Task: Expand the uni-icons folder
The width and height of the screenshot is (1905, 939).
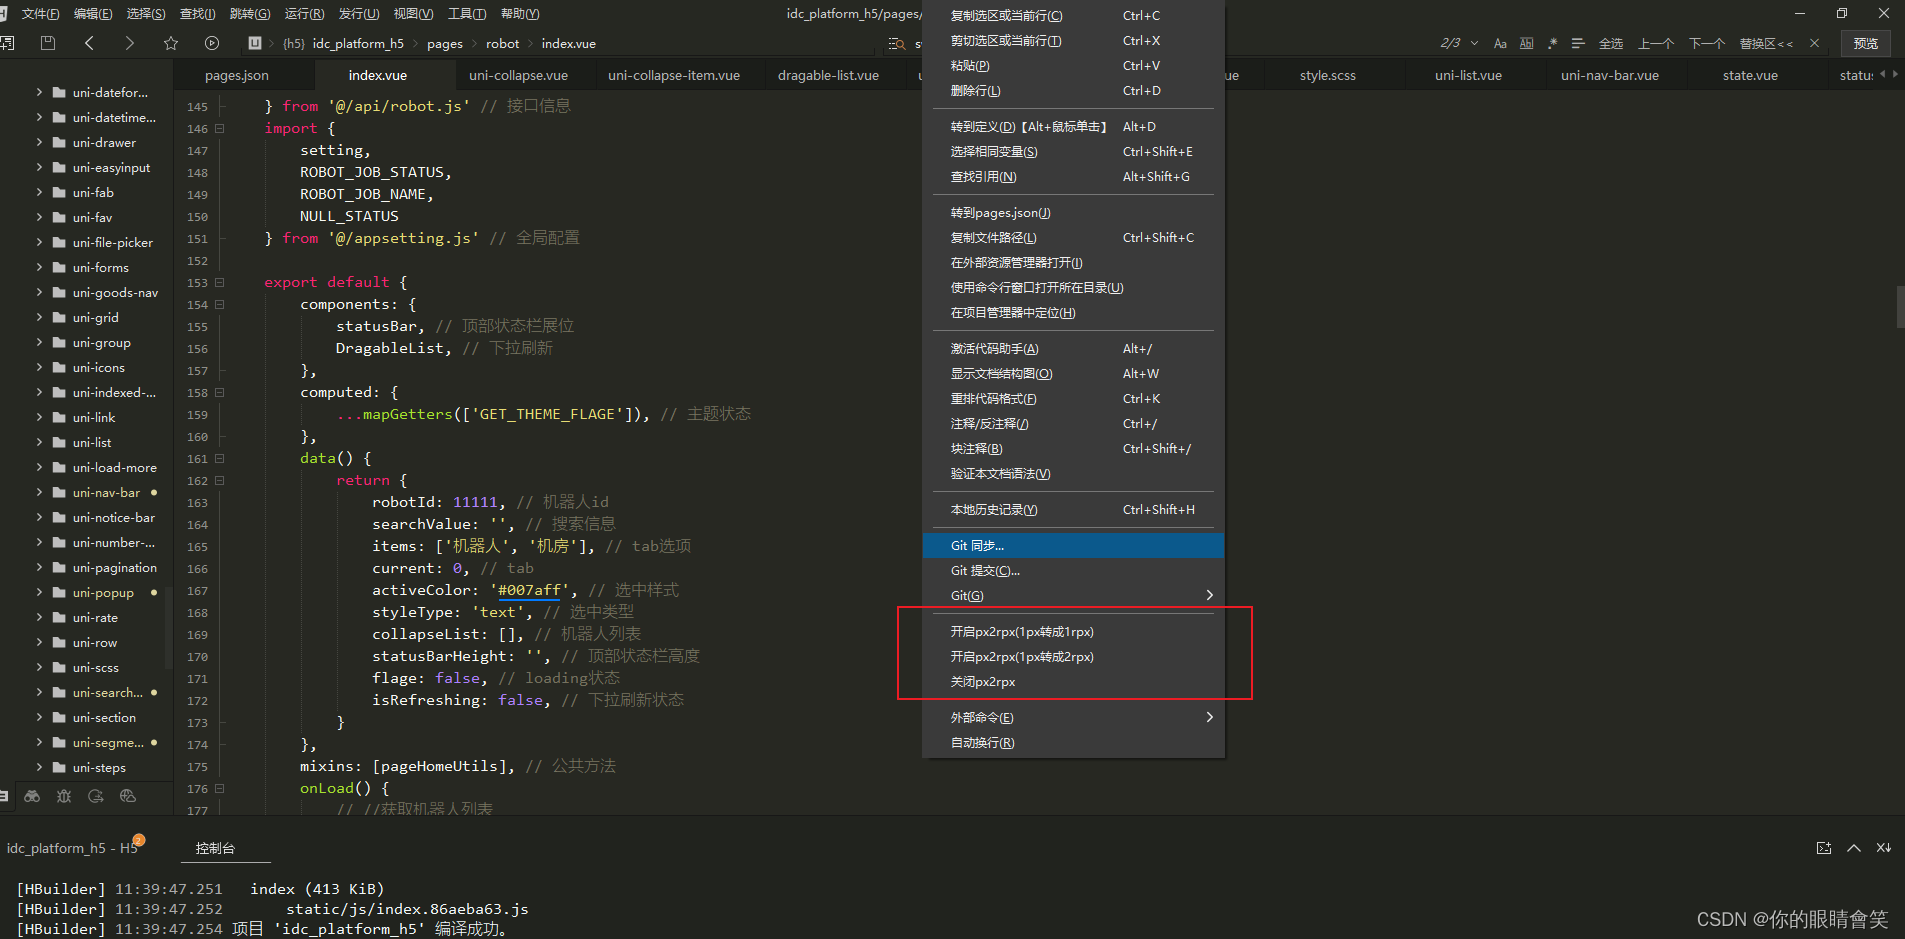Action: tap(39, 367)
